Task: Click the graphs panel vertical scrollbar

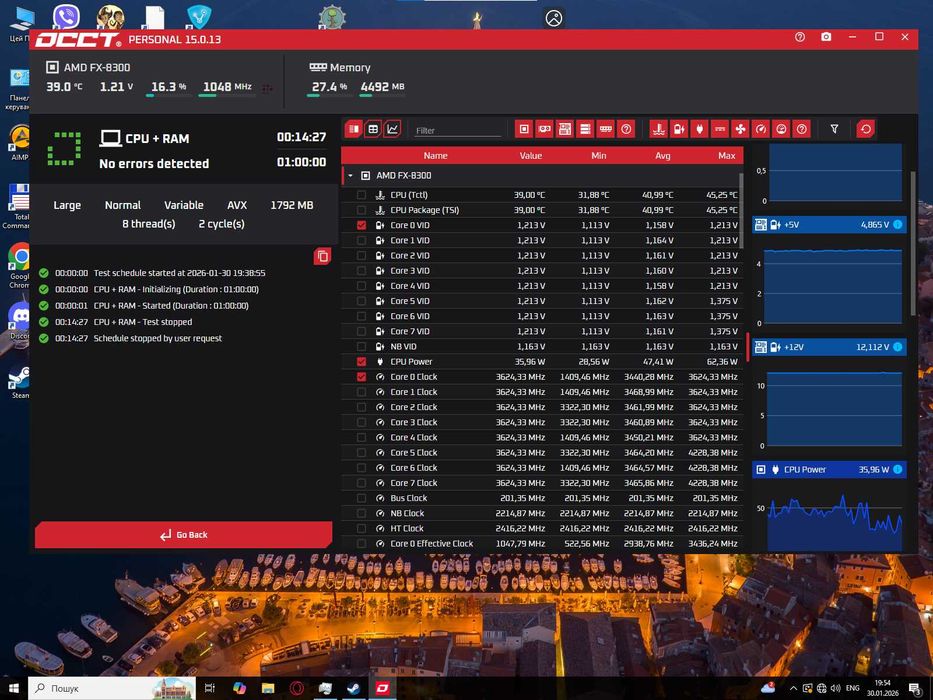Action: coord(913,243)
